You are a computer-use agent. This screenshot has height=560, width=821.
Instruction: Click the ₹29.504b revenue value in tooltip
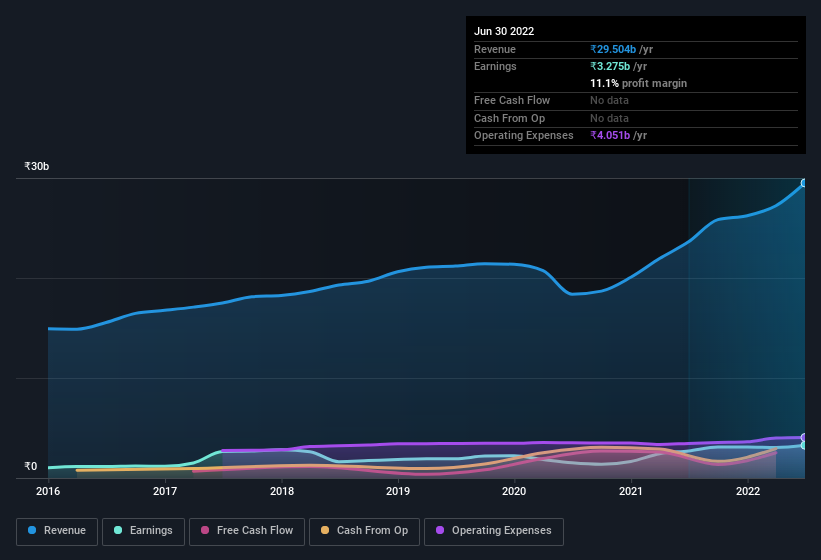click(x=613, y=49)
